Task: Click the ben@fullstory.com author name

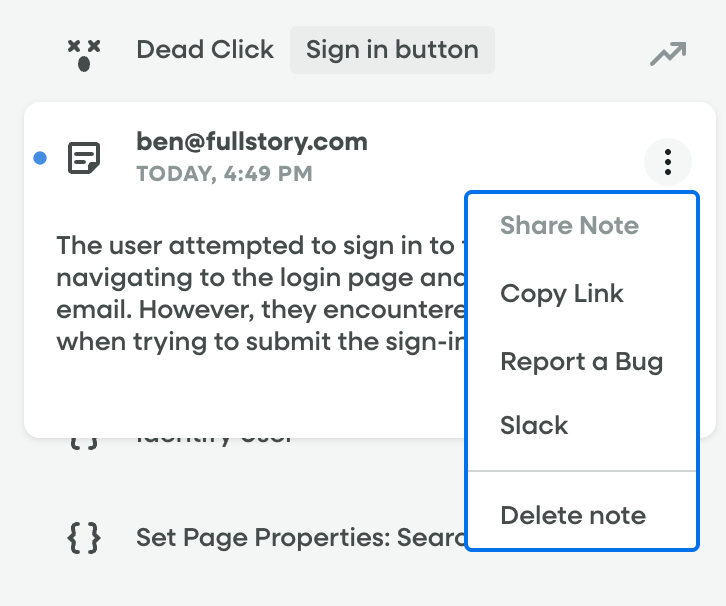Action: pos(252,142)
